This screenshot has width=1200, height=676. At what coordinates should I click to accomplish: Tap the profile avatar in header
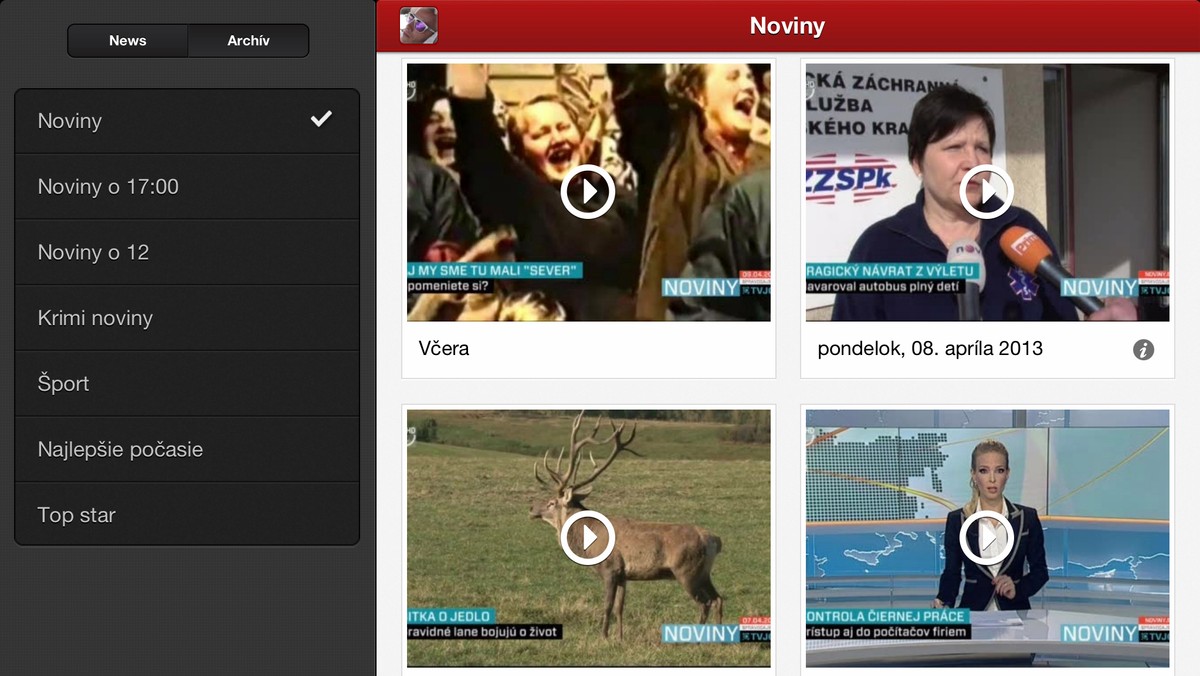click(419, 25)
